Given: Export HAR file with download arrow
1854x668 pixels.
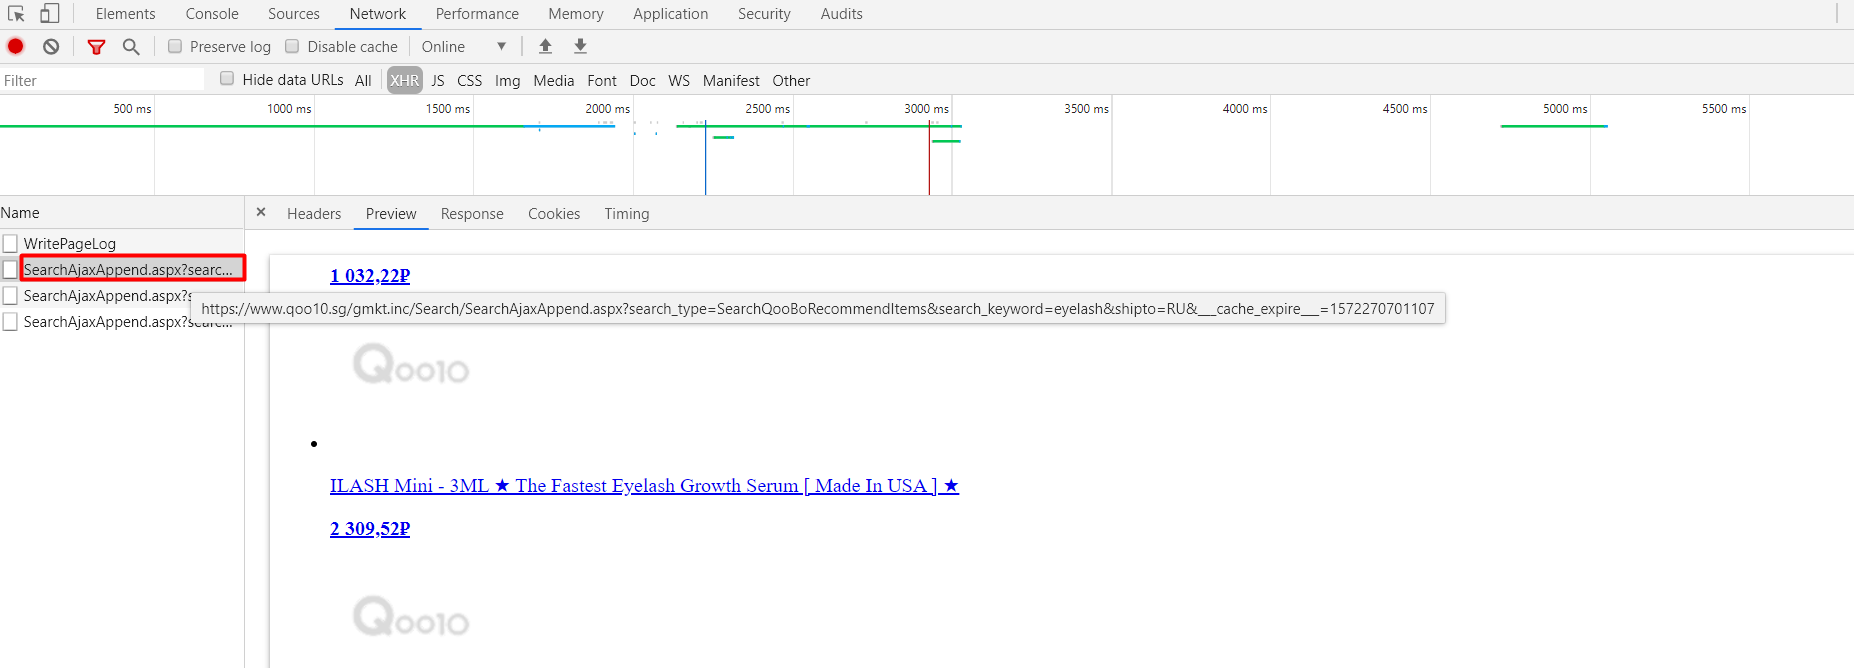Looking at the screenshot, I should (x=580, y=46).
